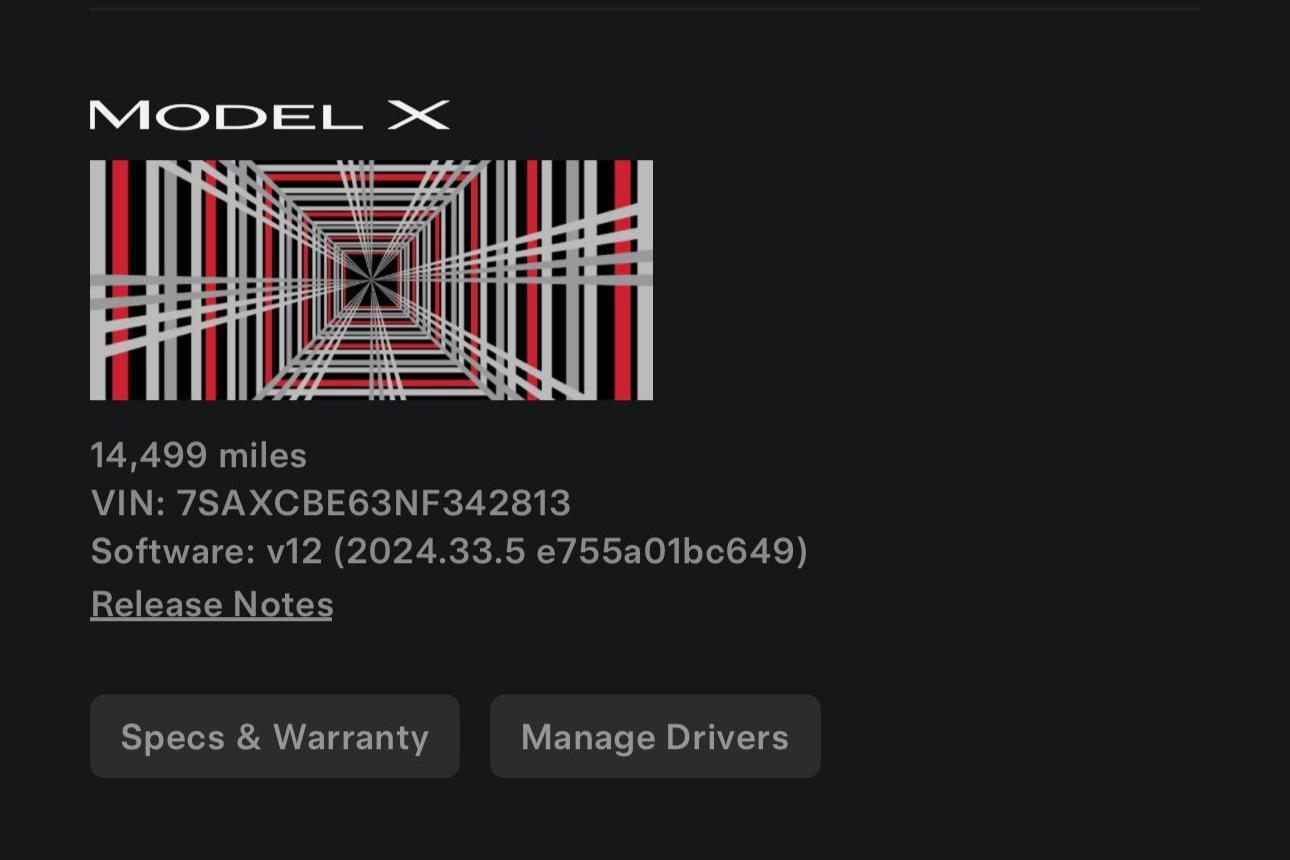
Task: Click the word Drivers on the button
Action: tap(727, 738)
